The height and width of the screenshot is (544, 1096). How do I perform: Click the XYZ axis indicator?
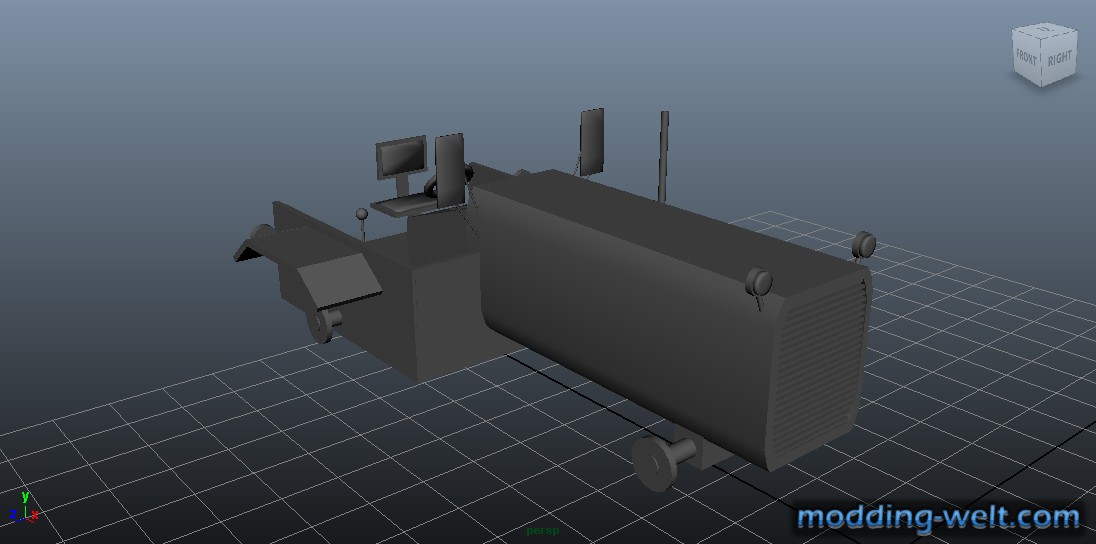24,509
